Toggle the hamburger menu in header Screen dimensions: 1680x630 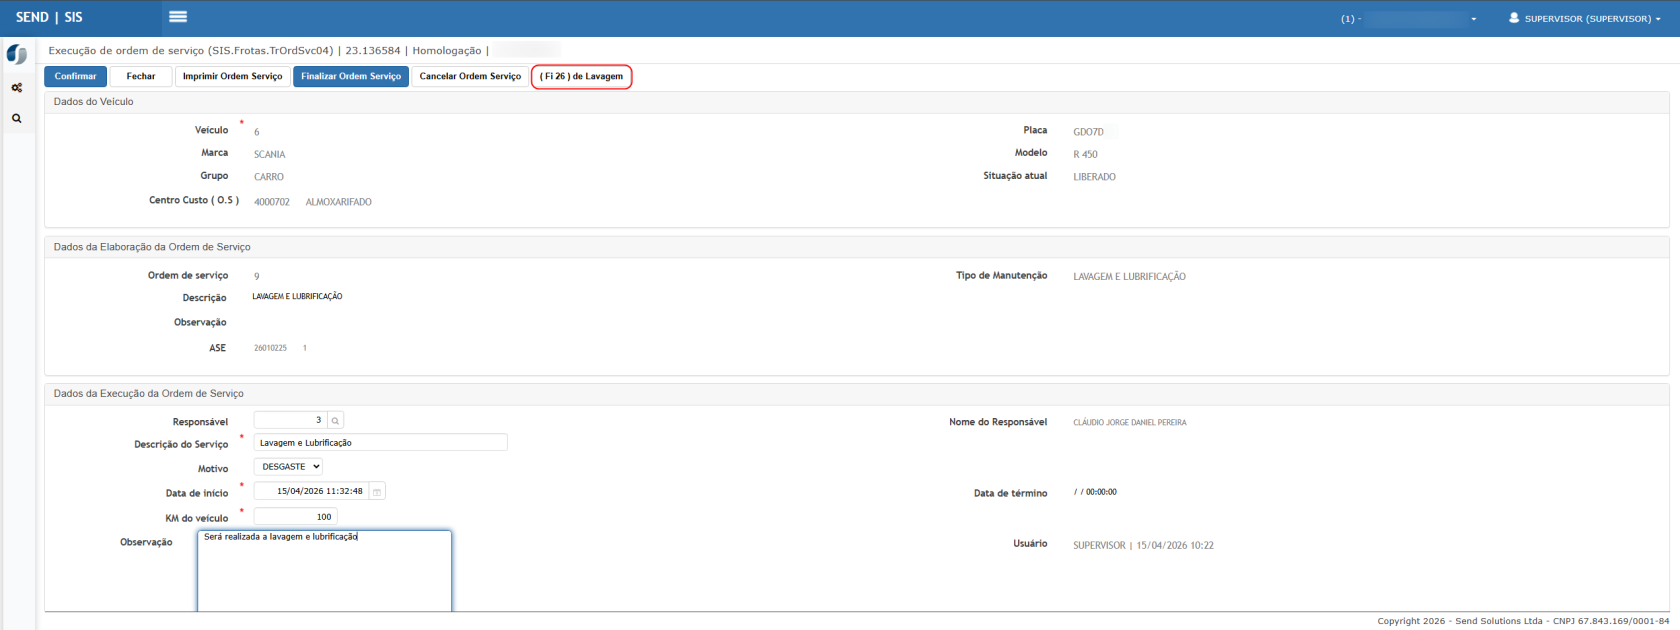[x=178, y=17]
